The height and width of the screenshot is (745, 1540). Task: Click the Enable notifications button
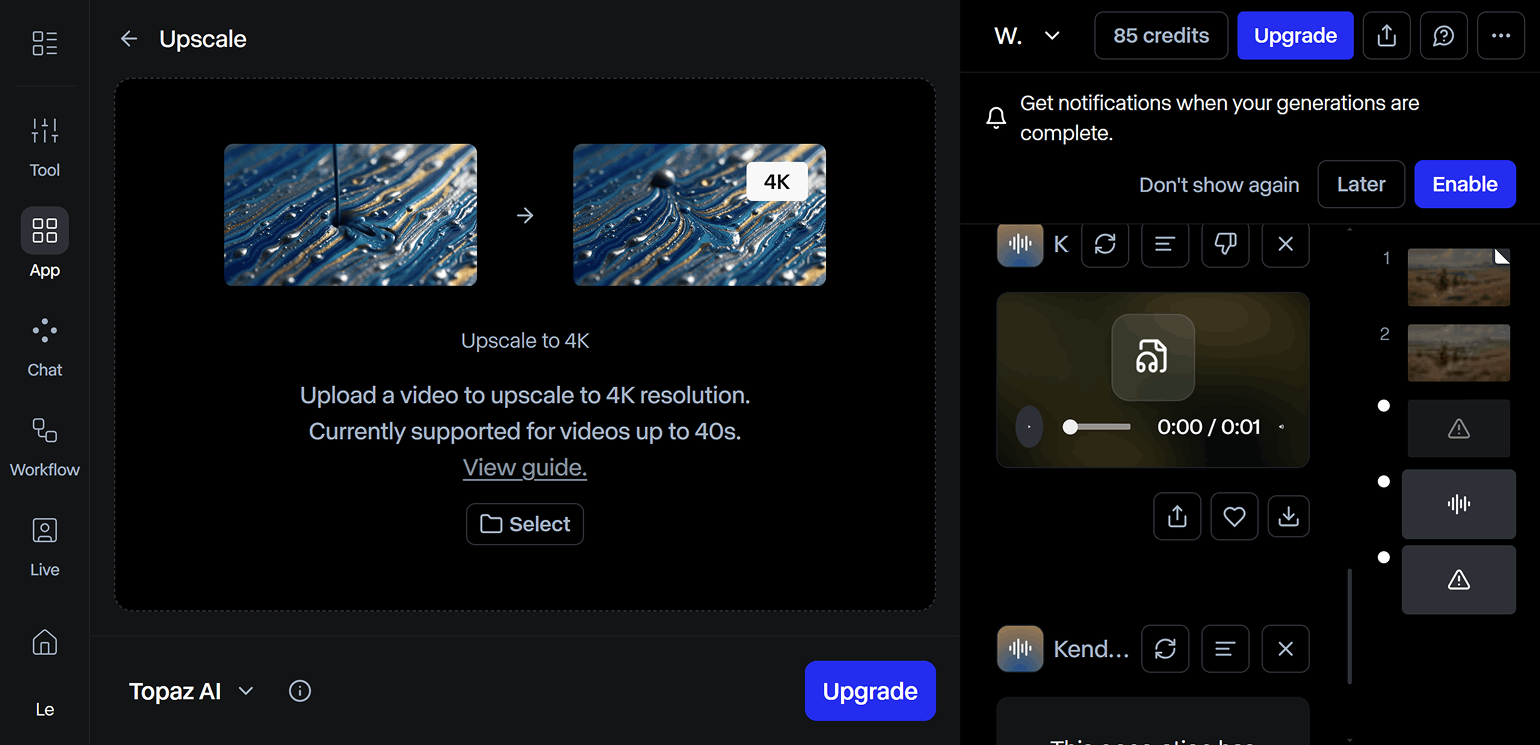pyautogui.click(x=1464, y=184)
